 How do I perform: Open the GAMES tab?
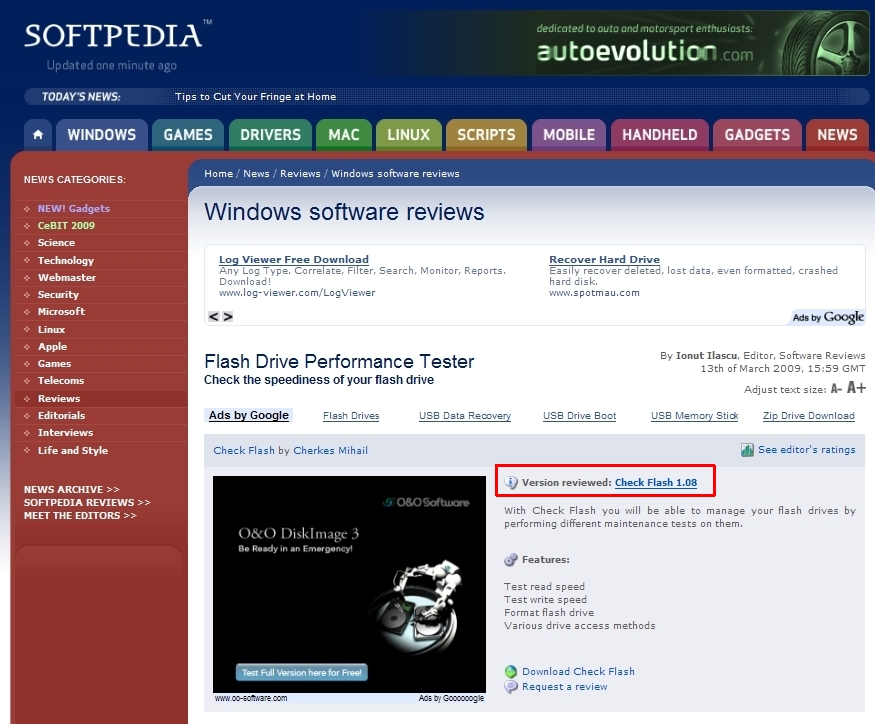coord(188,135)
